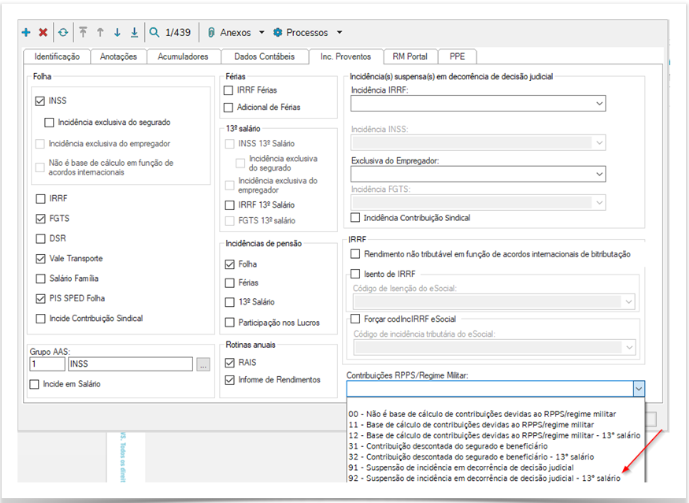Open the Processos dropdown arrow
The height and width of the screenshot is (503, 689).
pyautogui.click(x=339, y=33)
